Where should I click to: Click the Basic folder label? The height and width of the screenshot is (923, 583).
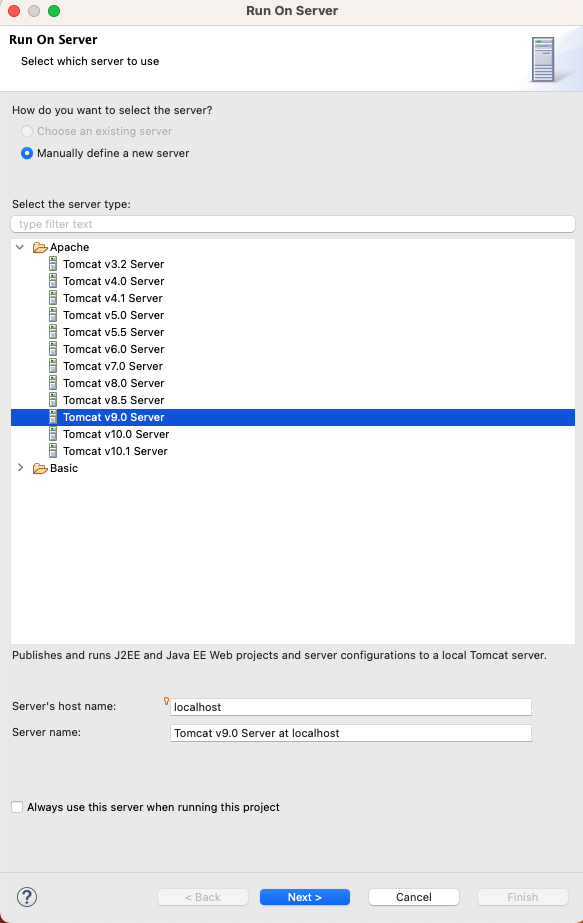coord(64,469)
